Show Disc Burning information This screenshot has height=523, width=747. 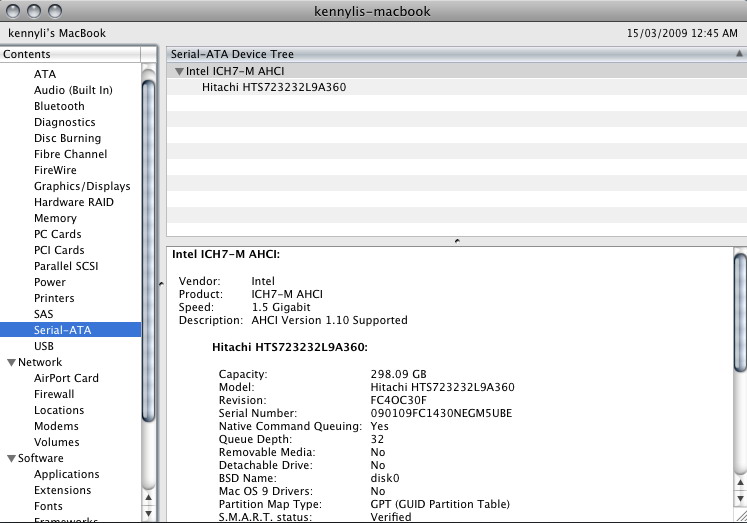click(67, 138)
